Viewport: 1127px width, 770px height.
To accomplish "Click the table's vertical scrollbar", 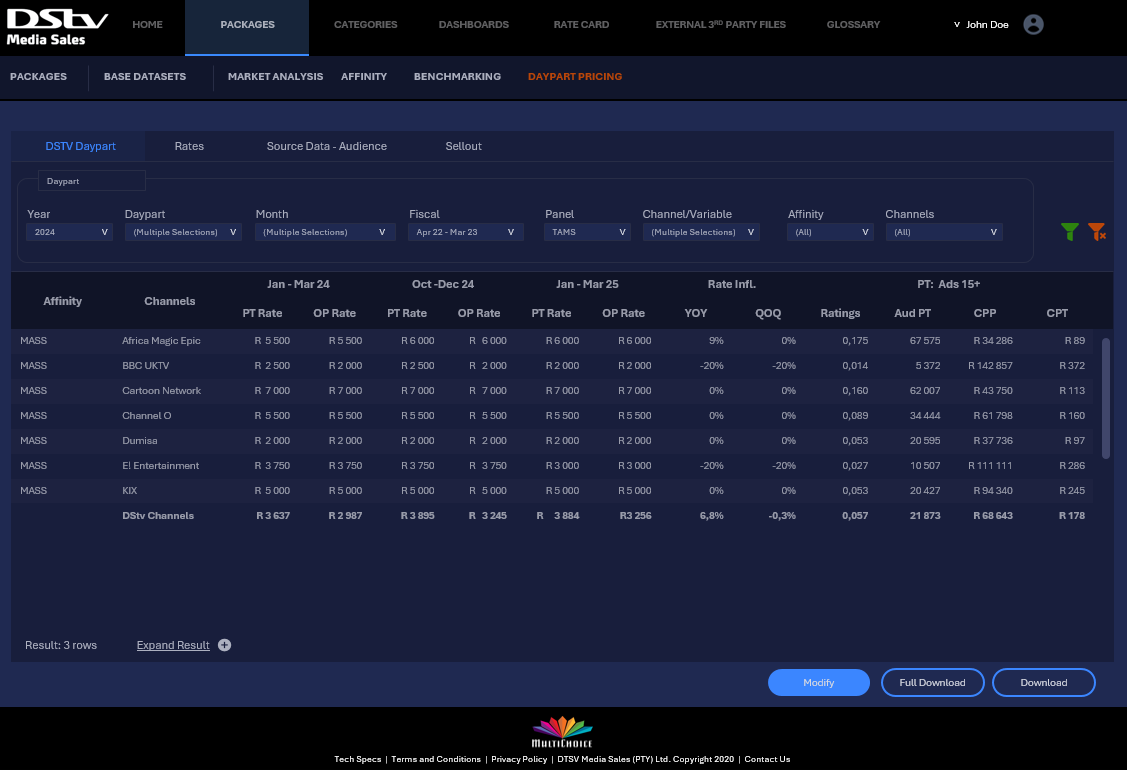I will [x=1105, y=398].
